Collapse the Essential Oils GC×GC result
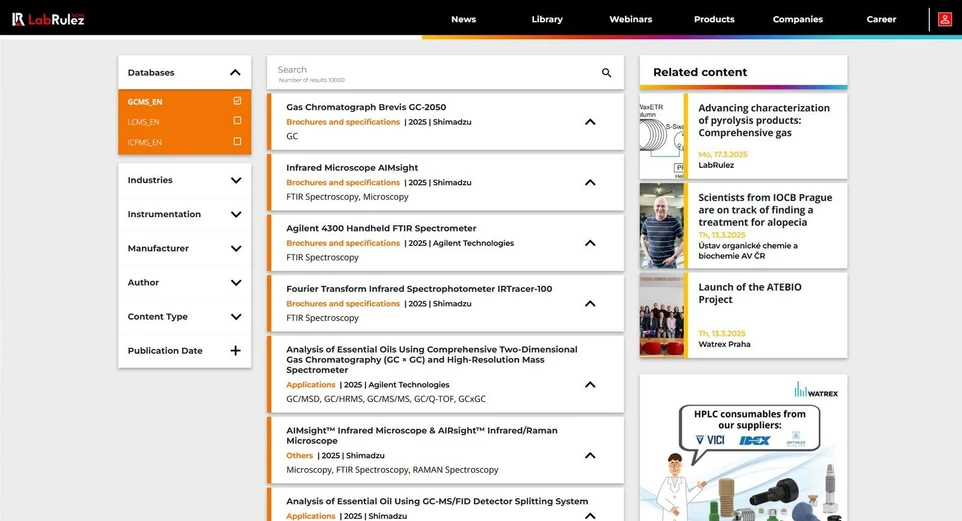The width and height of the screenshot is (962, 521). tap(590, 384)
